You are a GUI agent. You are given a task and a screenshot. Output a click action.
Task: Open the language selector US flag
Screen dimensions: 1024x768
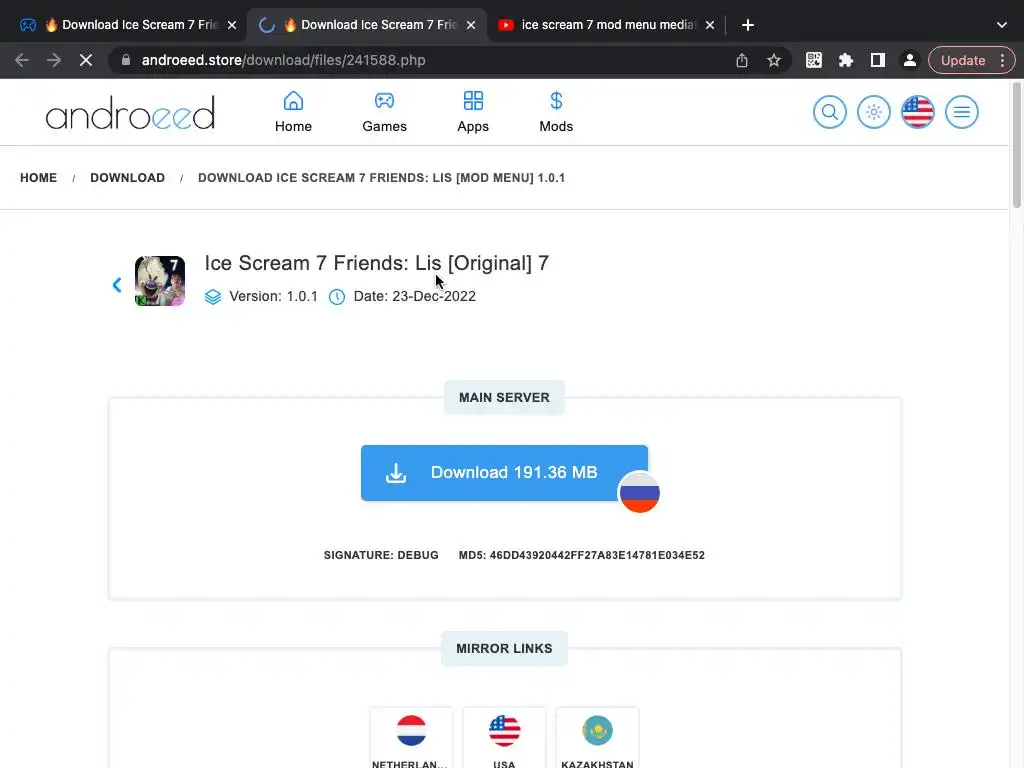(x=918, y=112)
